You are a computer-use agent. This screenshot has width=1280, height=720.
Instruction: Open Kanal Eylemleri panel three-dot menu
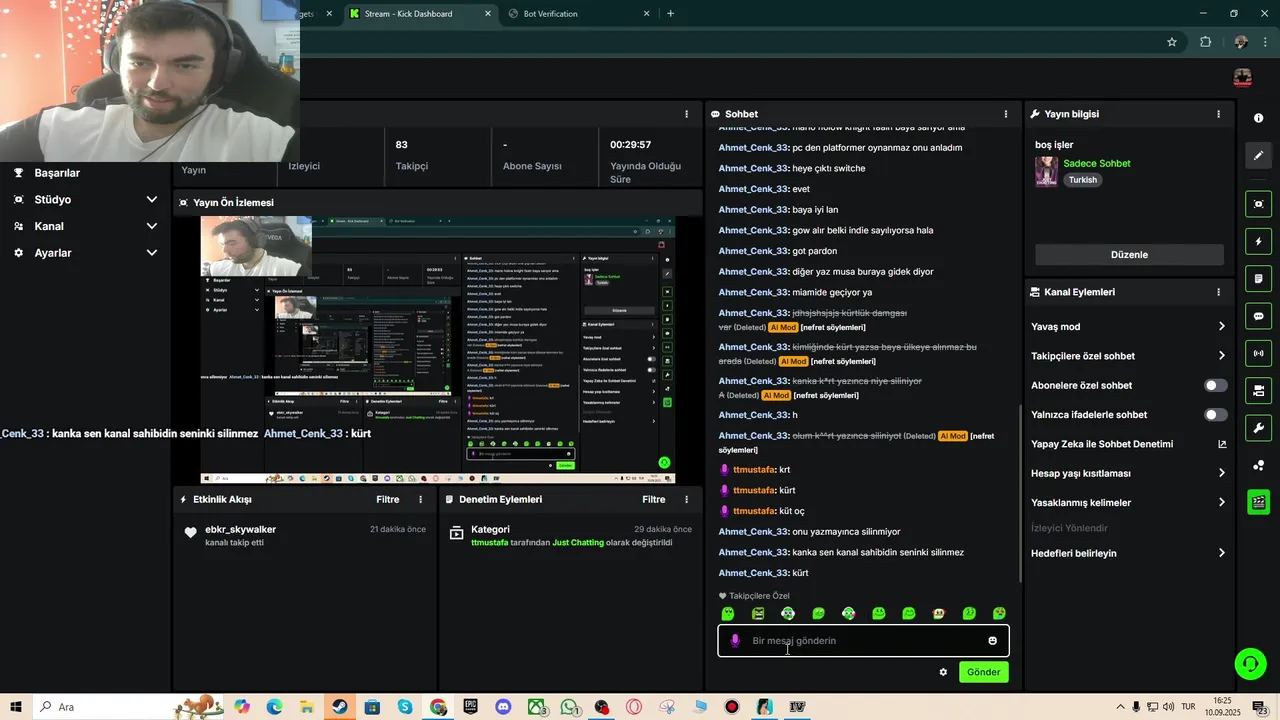pos(1218,292)
